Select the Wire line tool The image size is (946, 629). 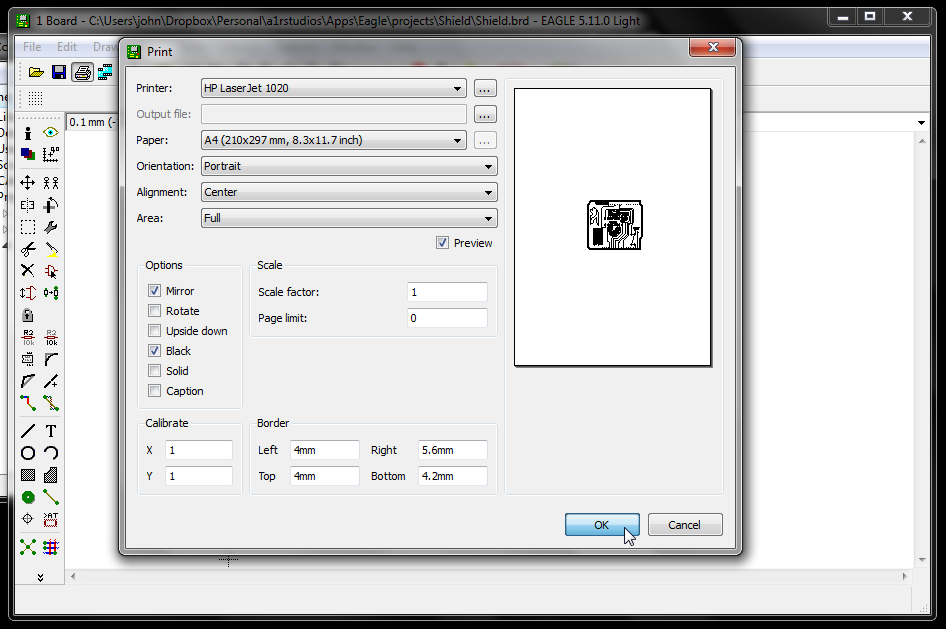(28, 431)
